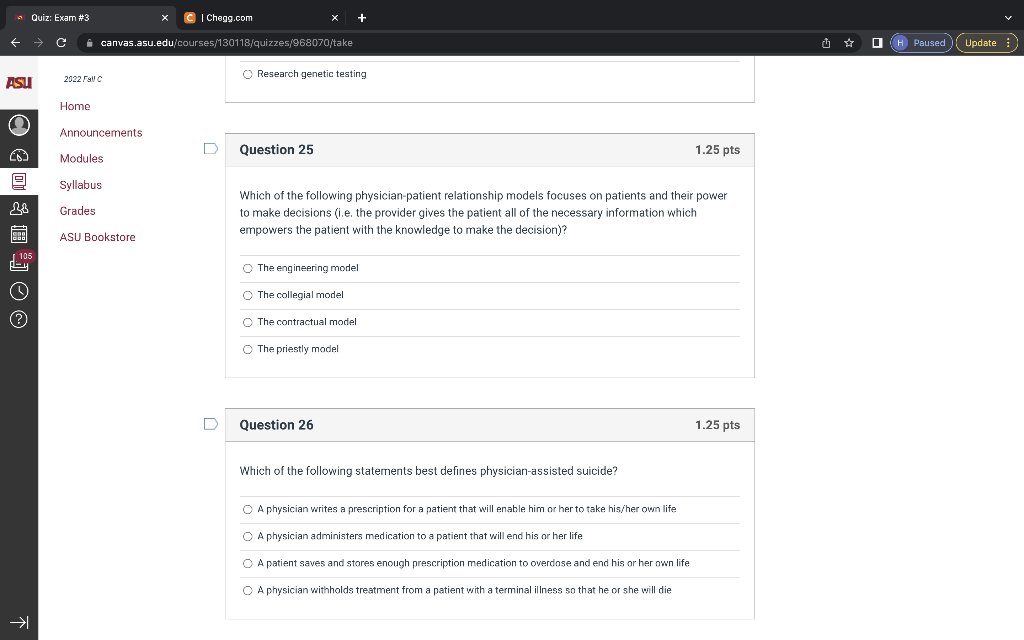Click the Paused profile button
1024x640 pixels.
921,42
